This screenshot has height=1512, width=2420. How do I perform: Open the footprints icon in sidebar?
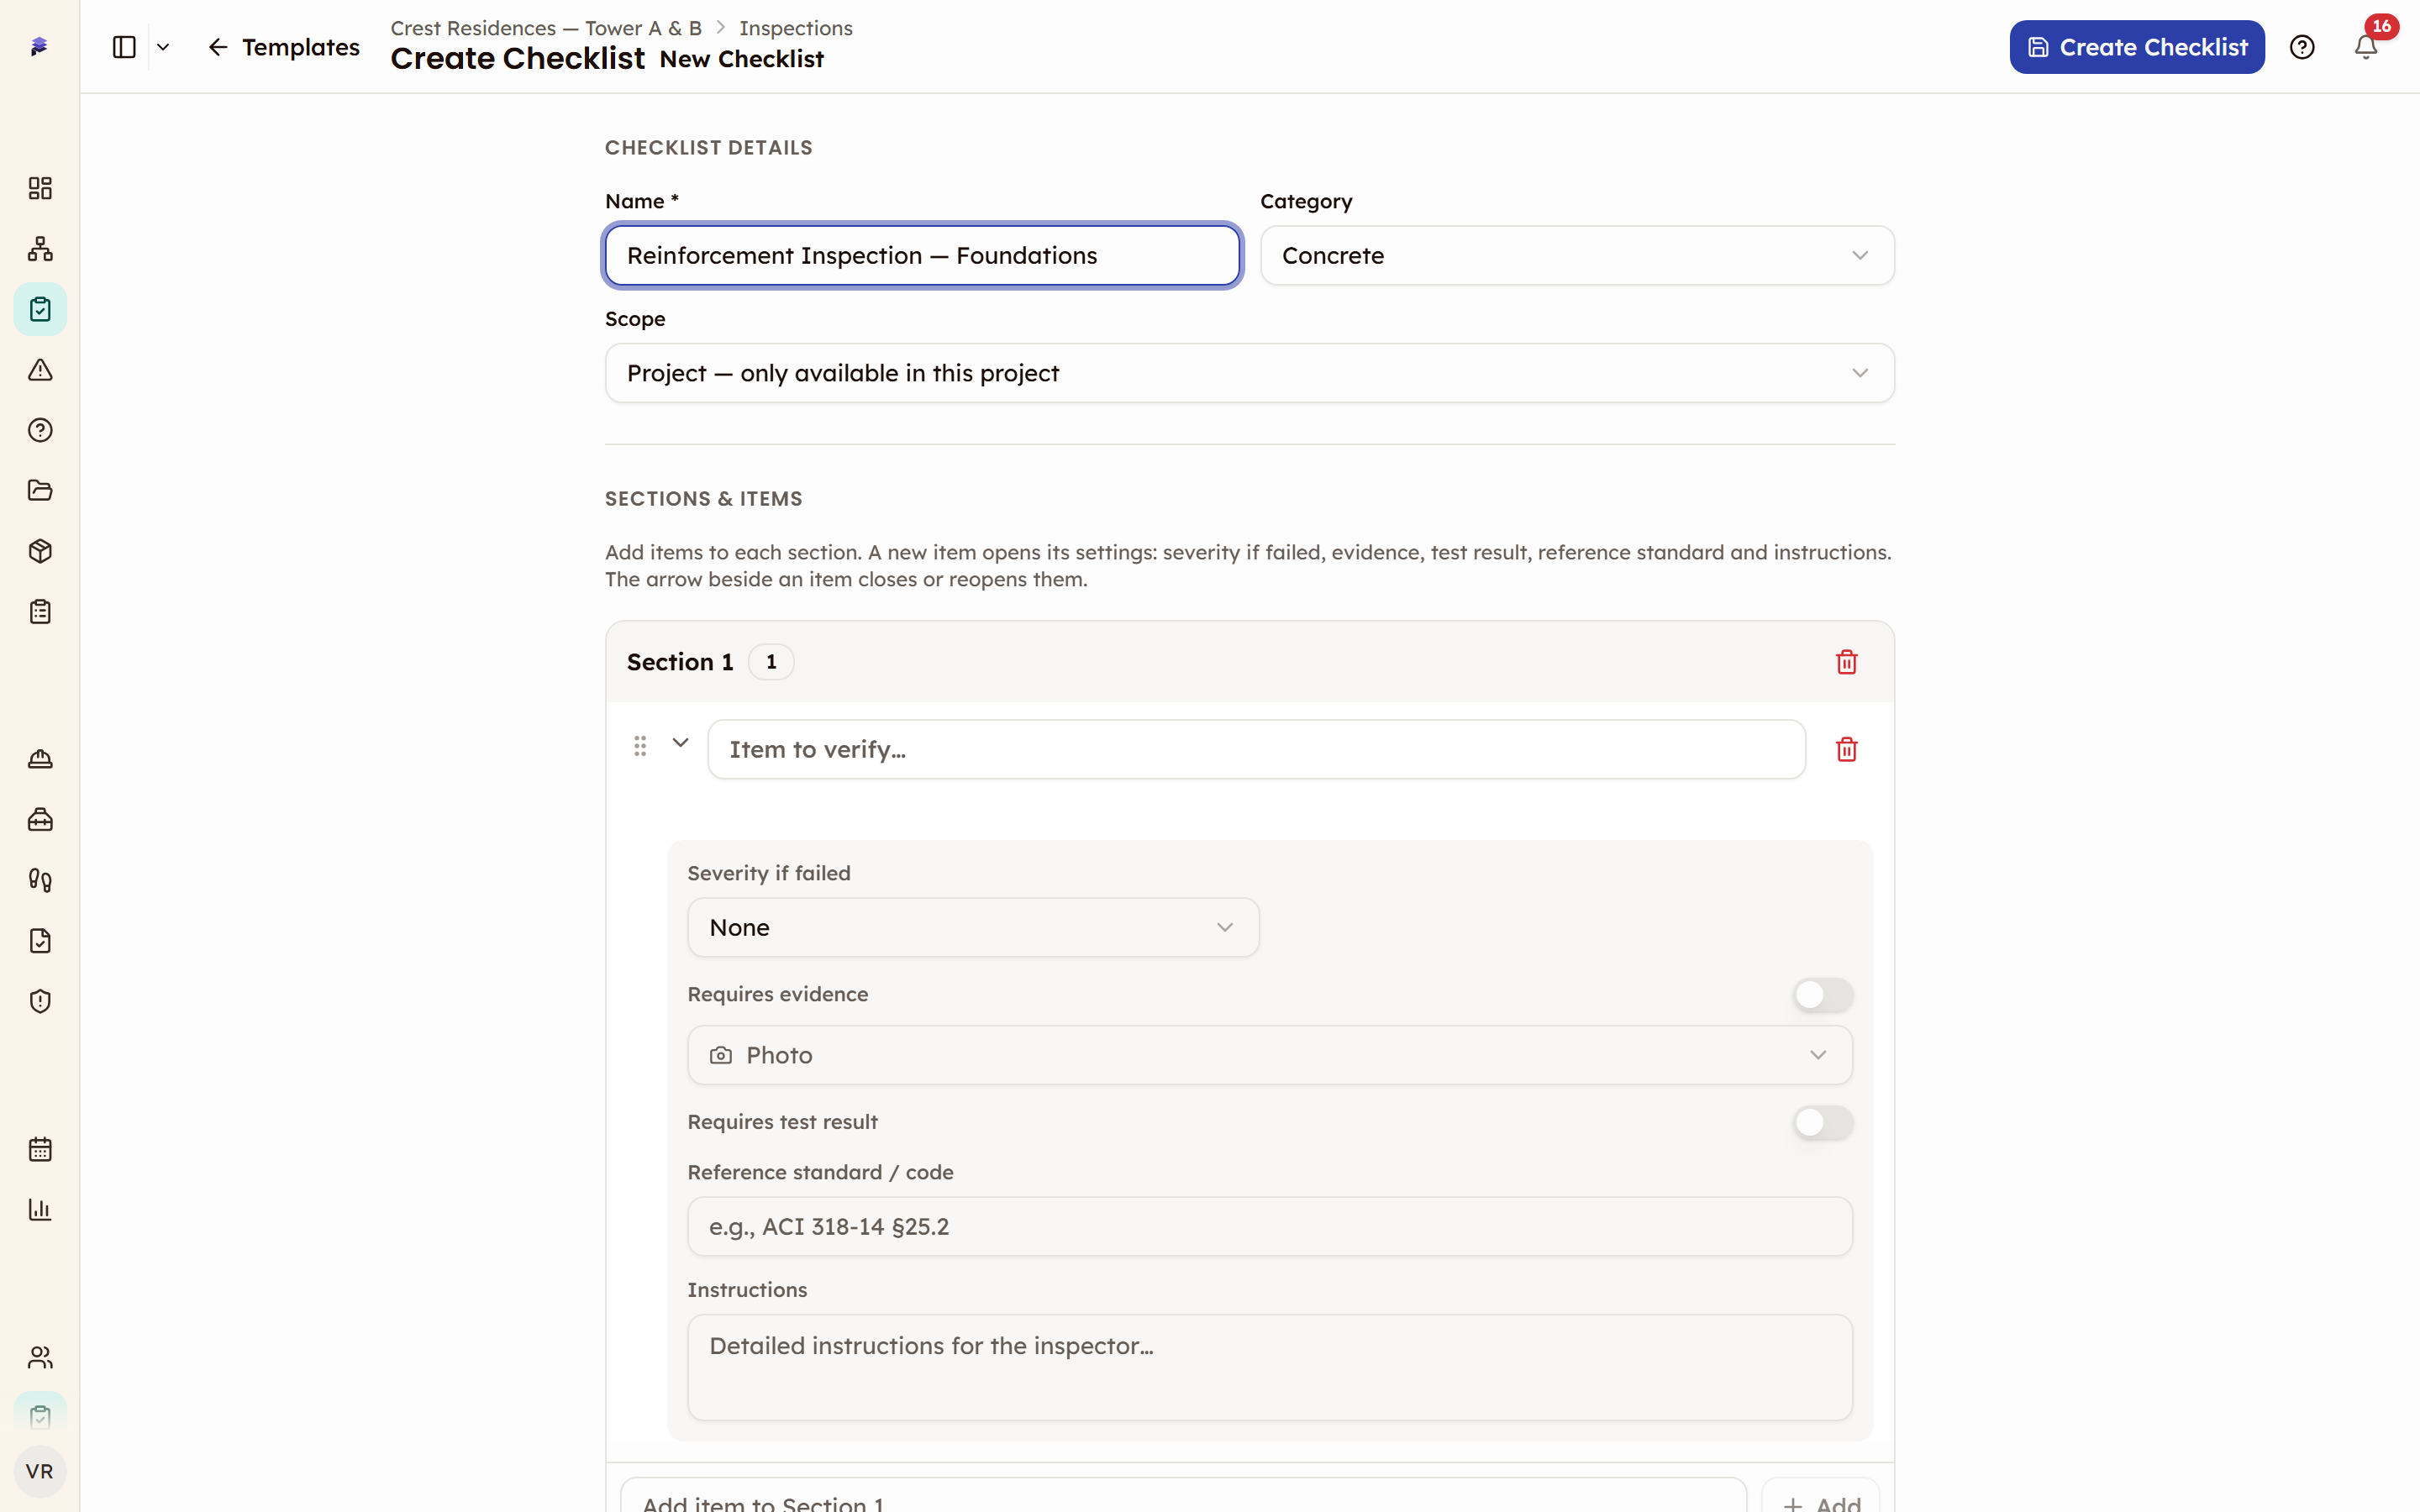click(40, 881)
